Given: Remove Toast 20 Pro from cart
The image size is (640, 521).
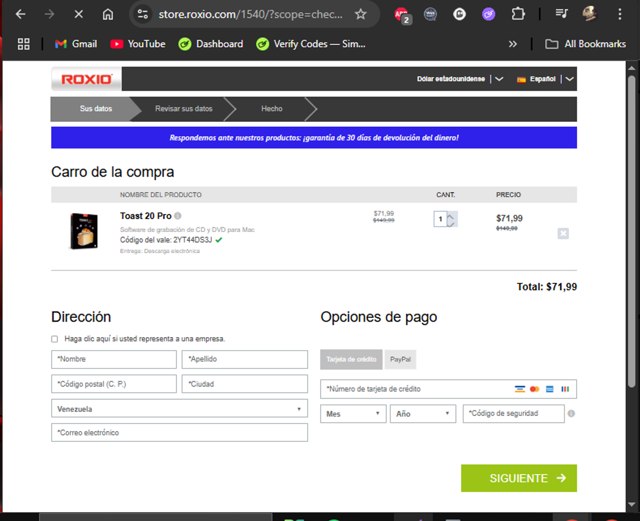Looking at the screenshot, I should pyautogui.click(x=563, y=234).
